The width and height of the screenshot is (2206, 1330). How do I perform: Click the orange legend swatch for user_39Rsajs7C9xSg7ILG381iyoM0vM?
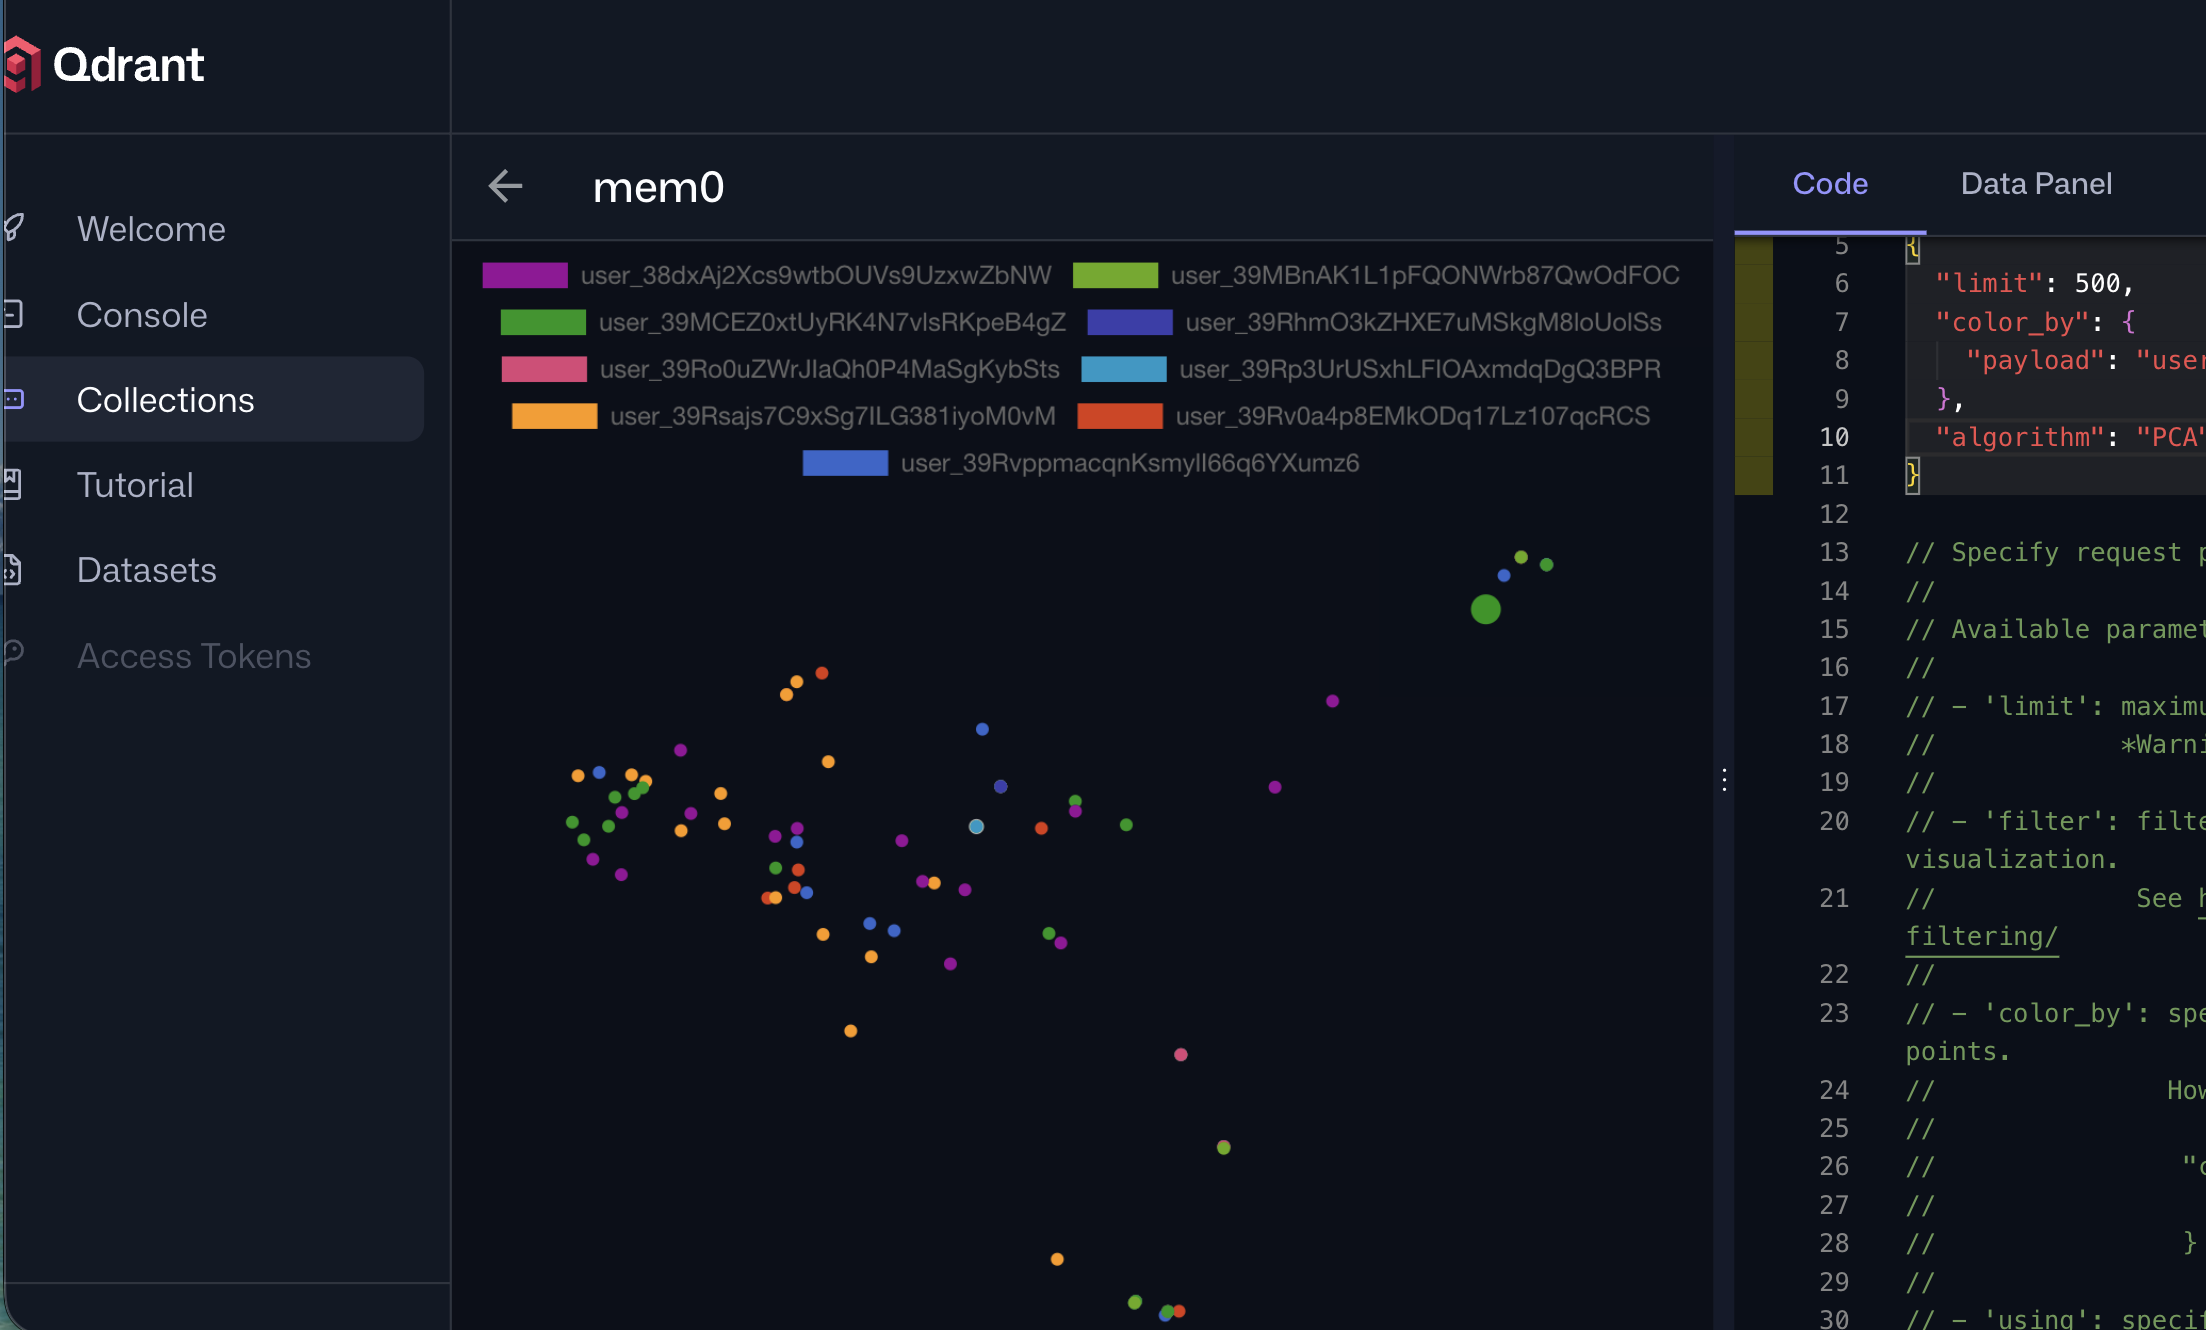554,416
